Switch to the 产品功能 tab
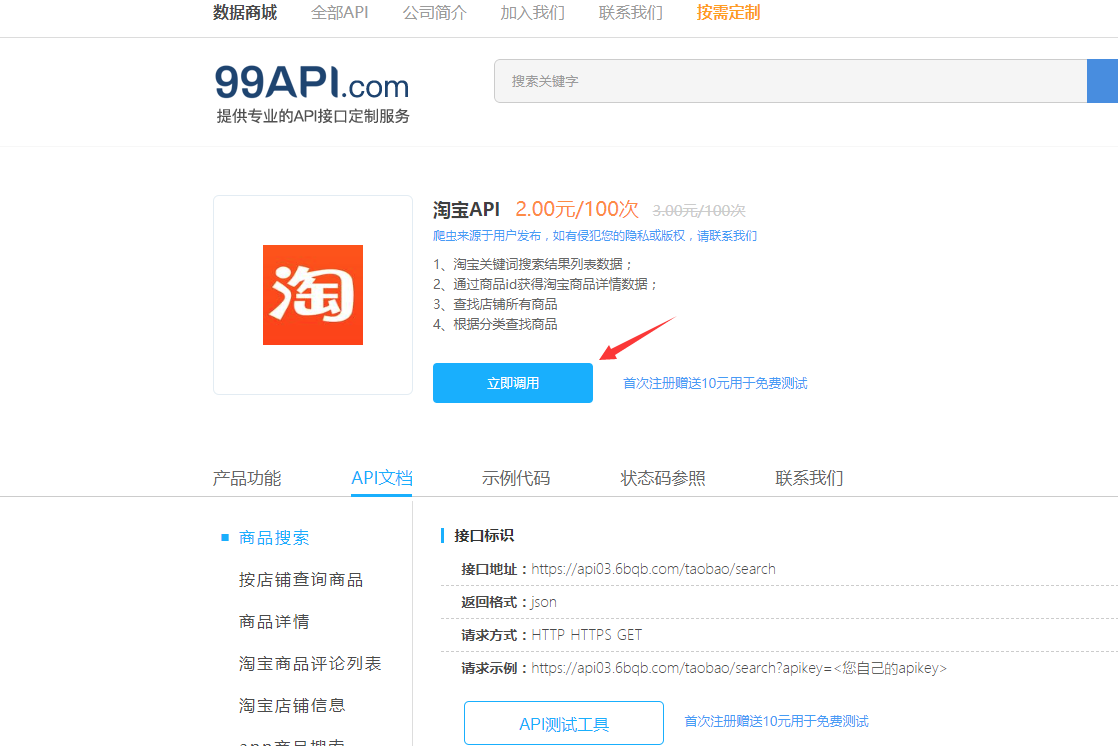 tap(247, 478)
